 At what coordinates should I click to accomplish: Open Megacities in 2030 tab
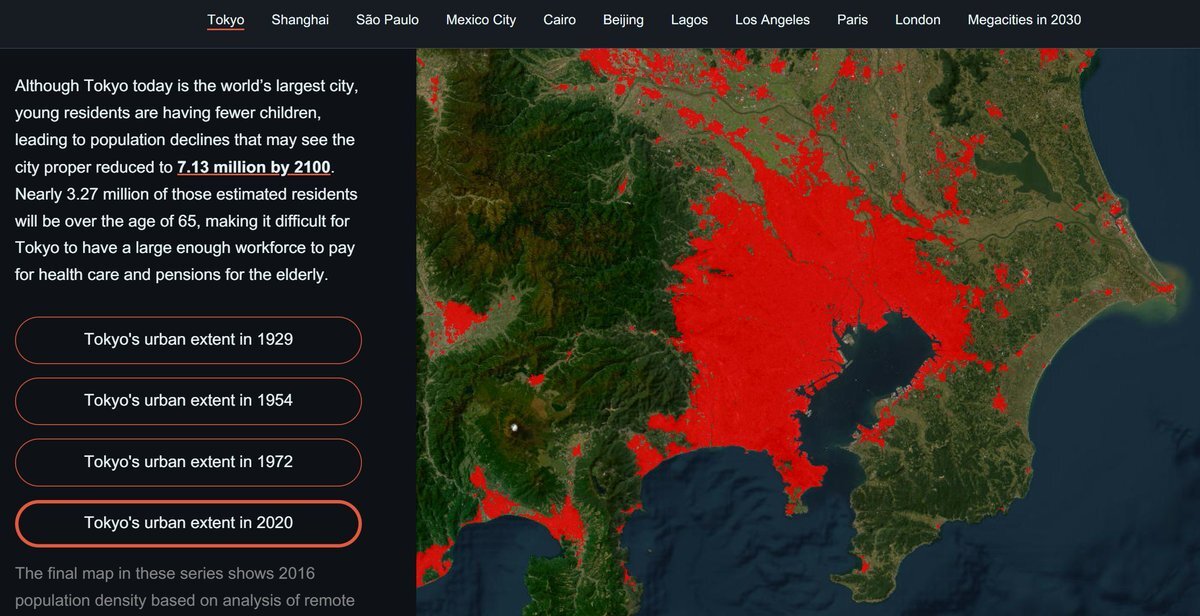point(1024,20)
